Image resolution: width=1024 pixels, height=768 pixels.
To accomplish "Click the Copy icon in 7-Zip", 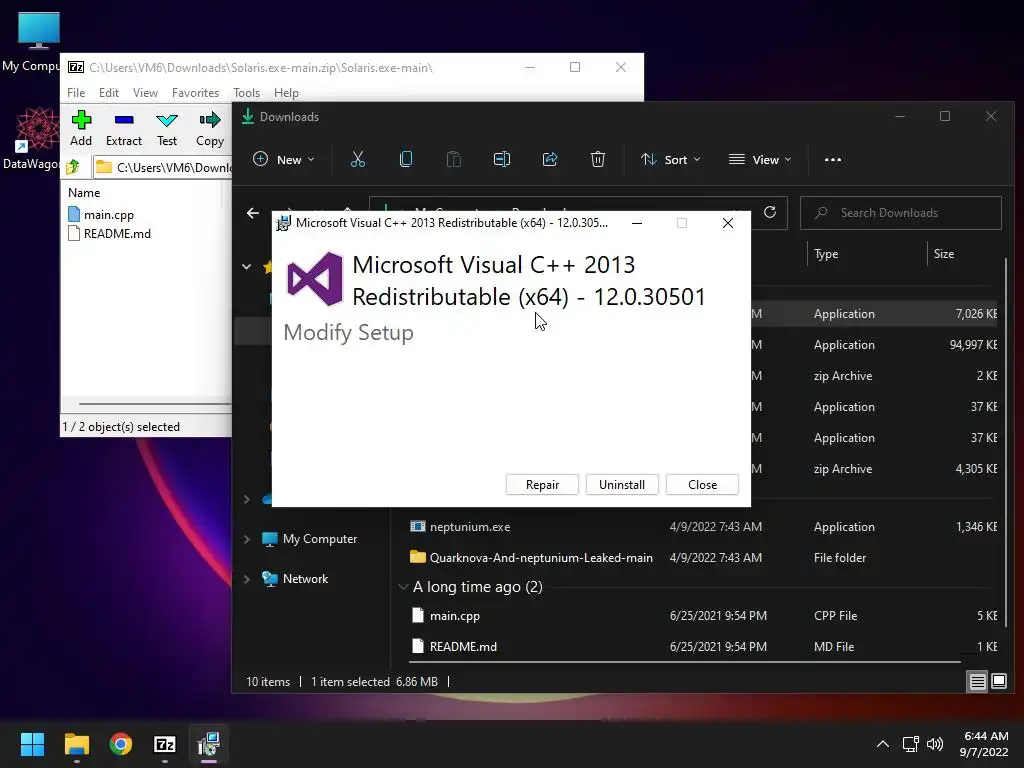I will [x=210, y=128].
